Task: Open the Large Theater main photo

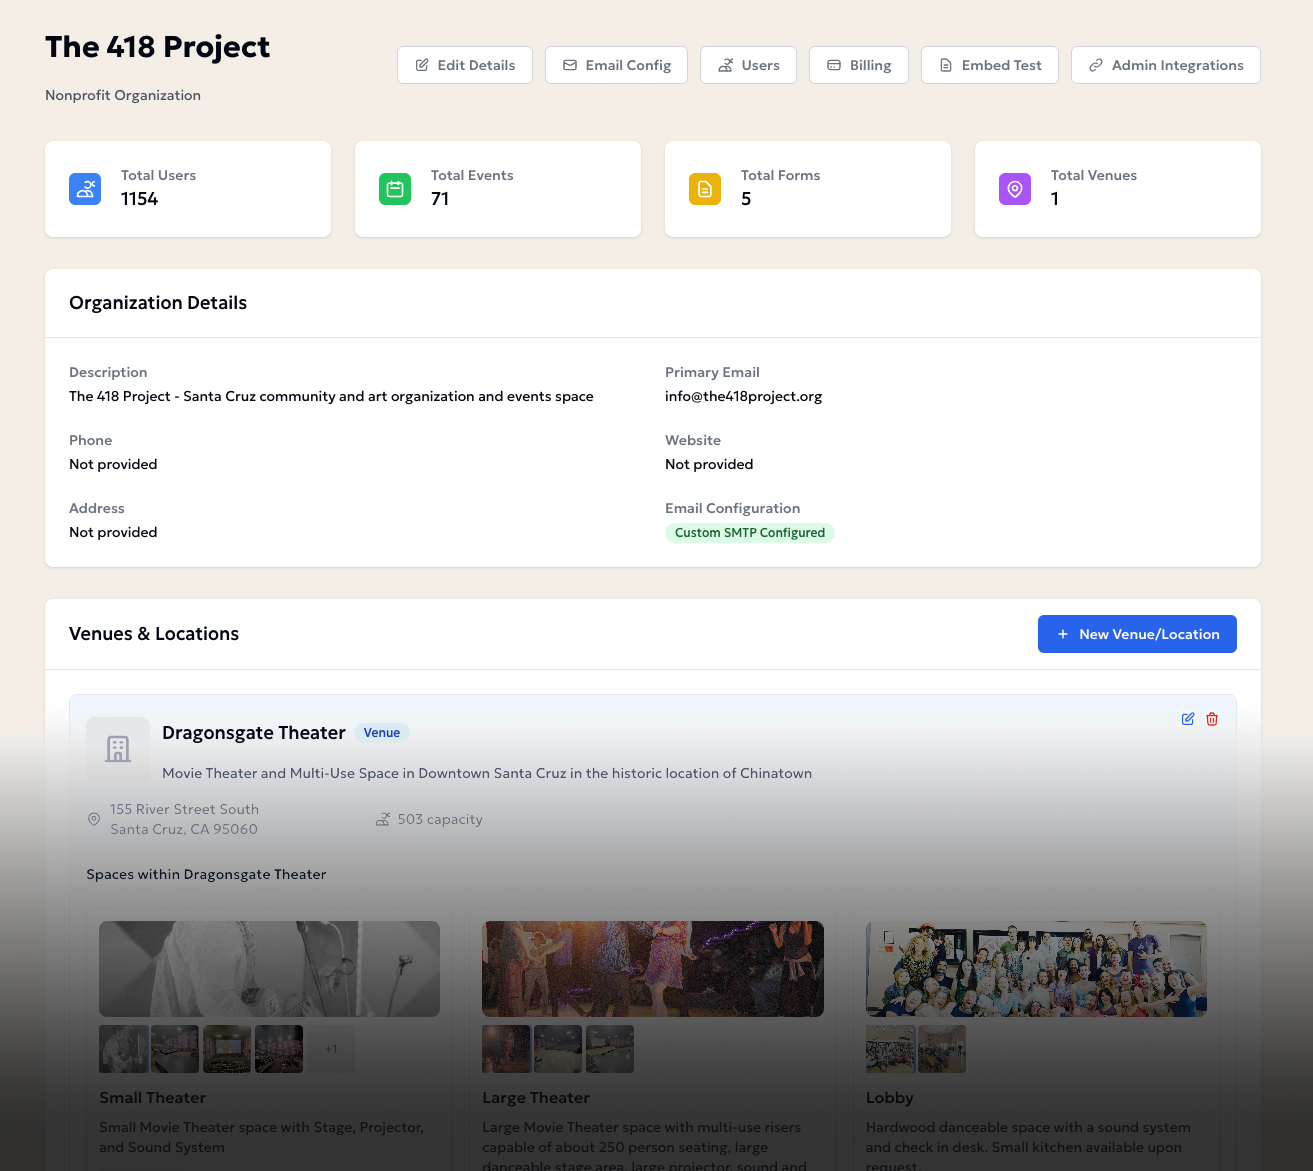Action: pyautogui.click(x=653, y=969)
